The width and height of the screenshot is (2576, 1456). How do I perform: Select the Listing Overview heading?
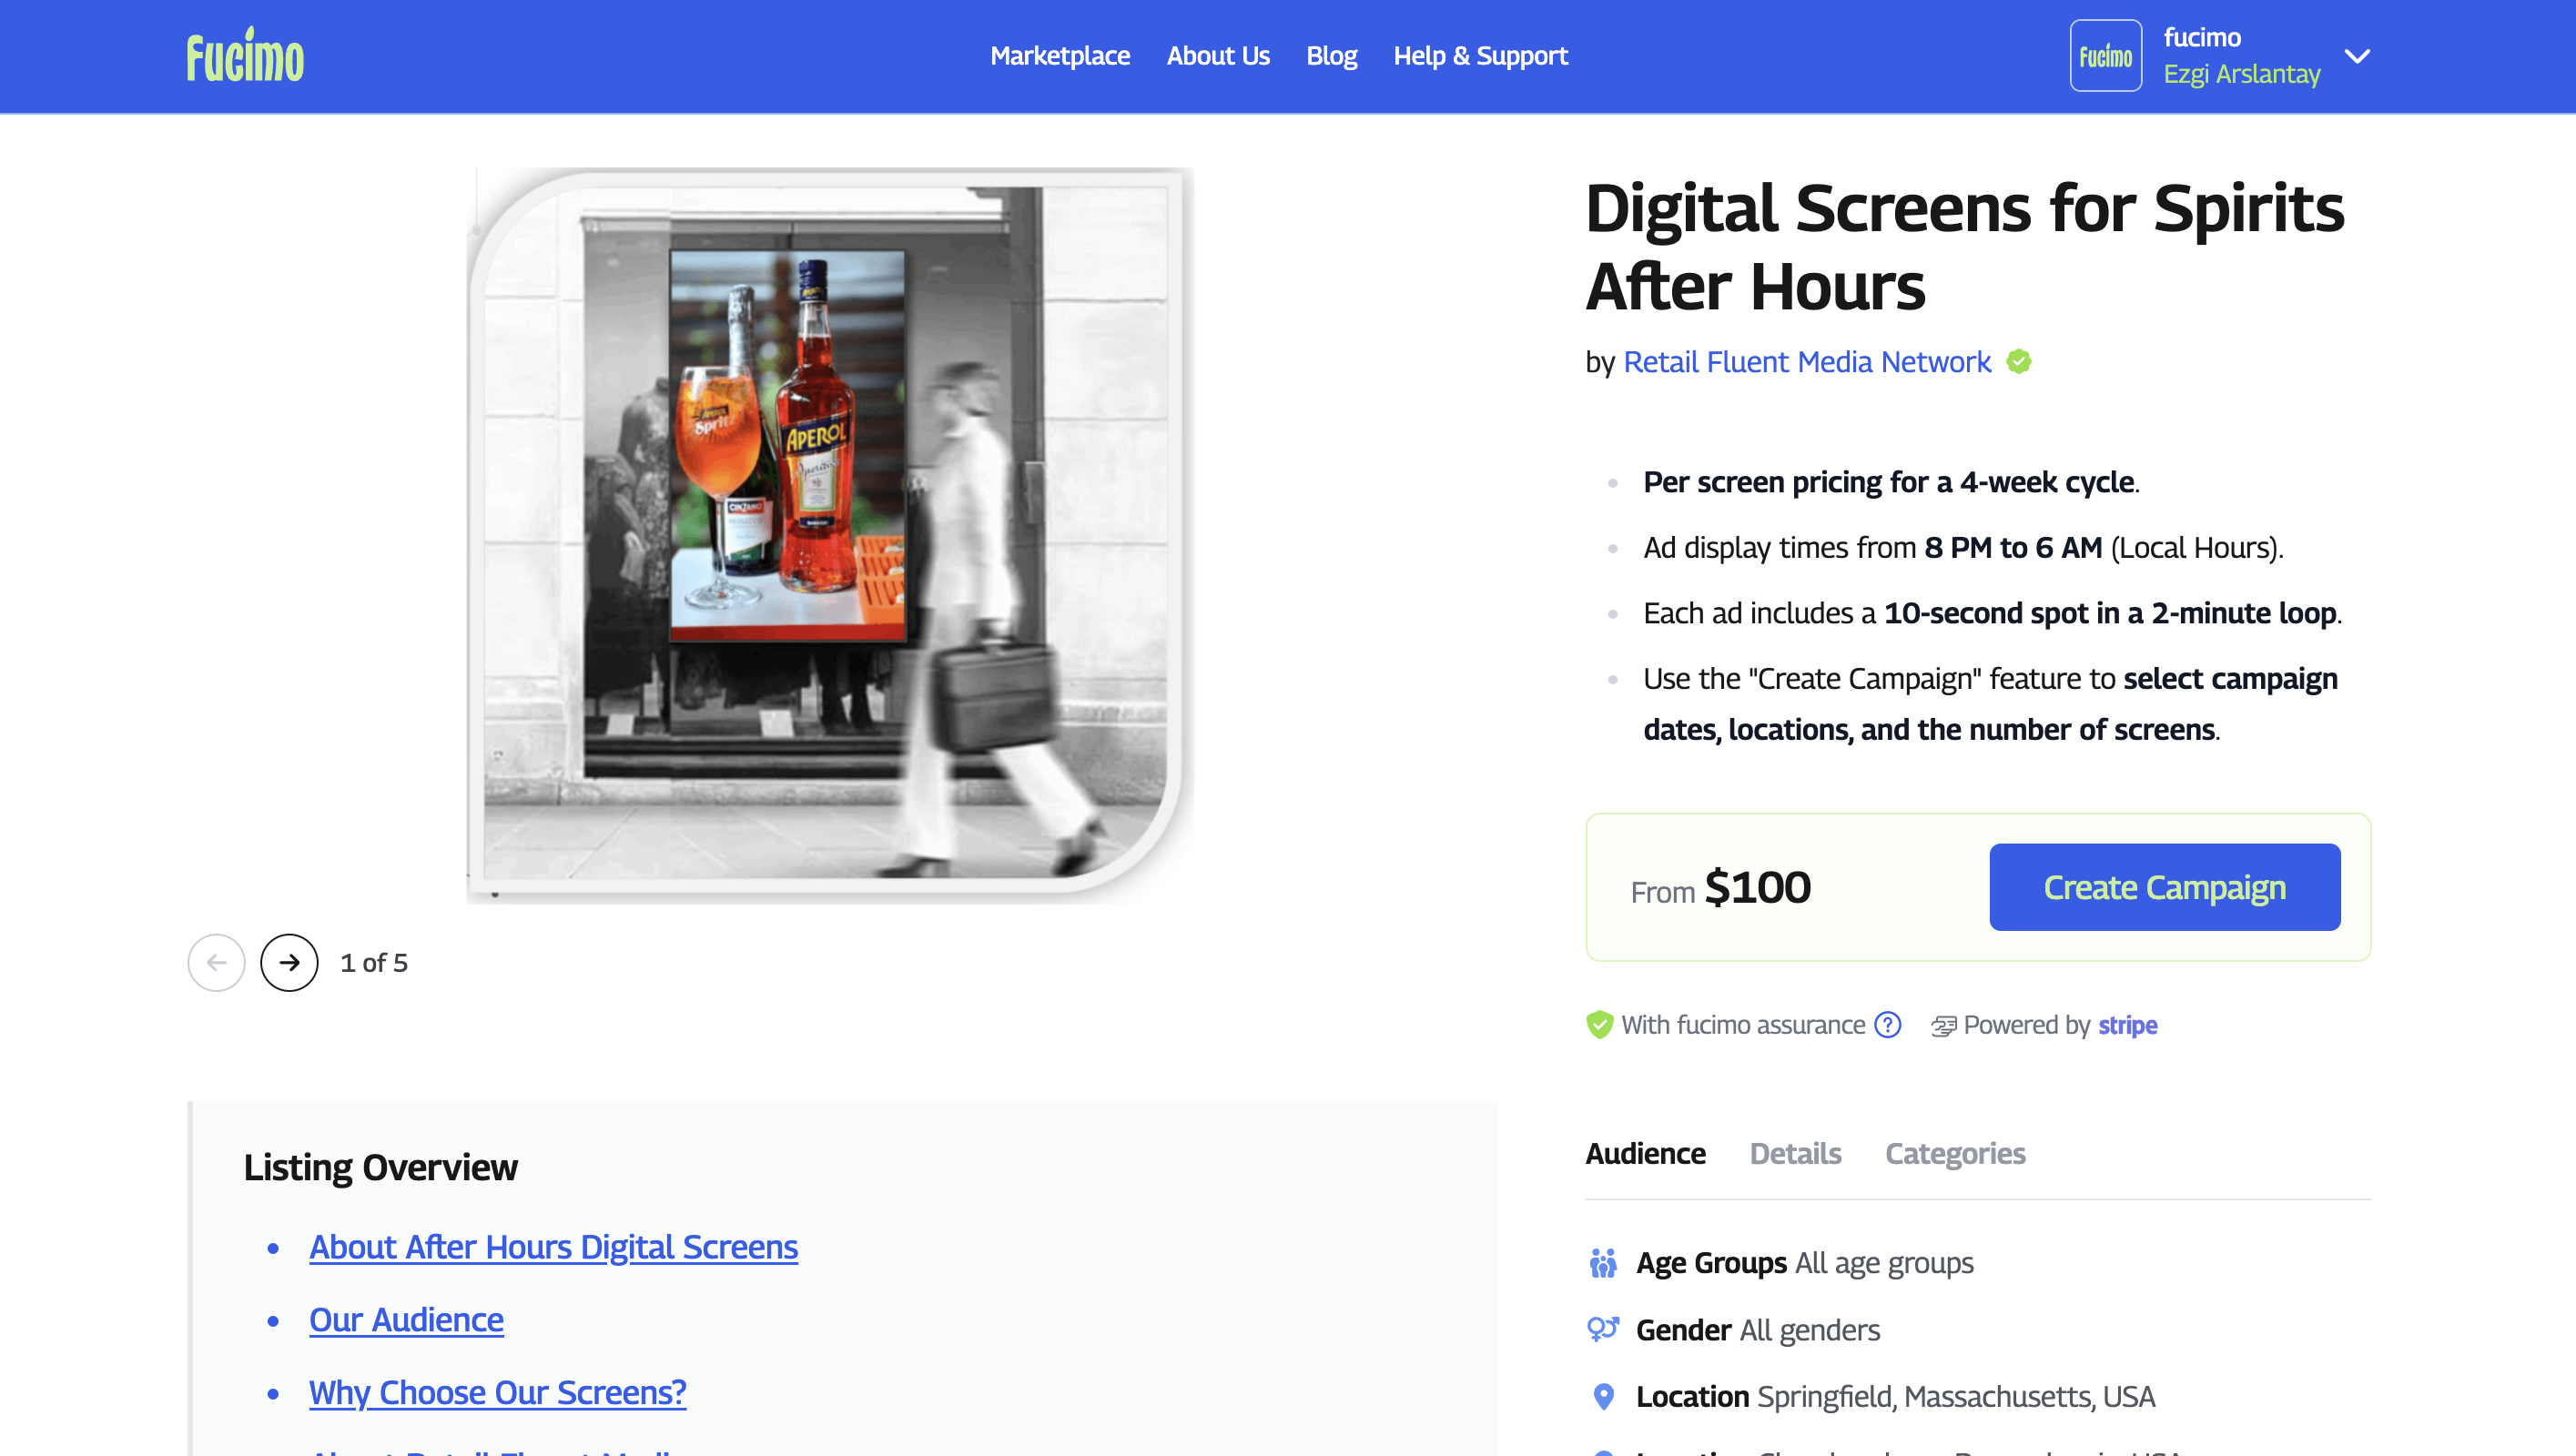380,1167
